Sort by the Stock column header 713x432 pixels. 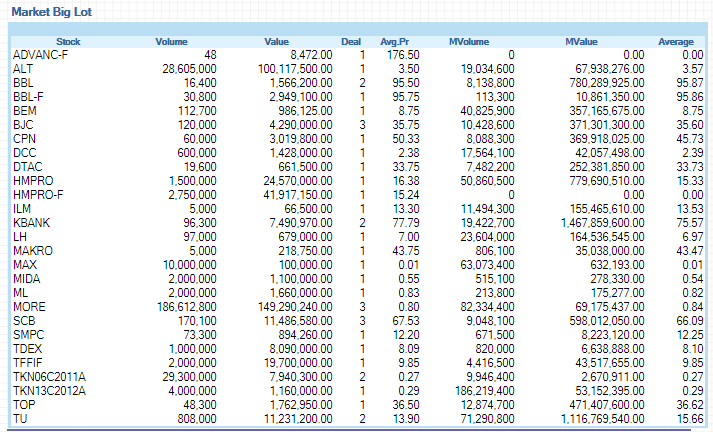pos(68,41)
